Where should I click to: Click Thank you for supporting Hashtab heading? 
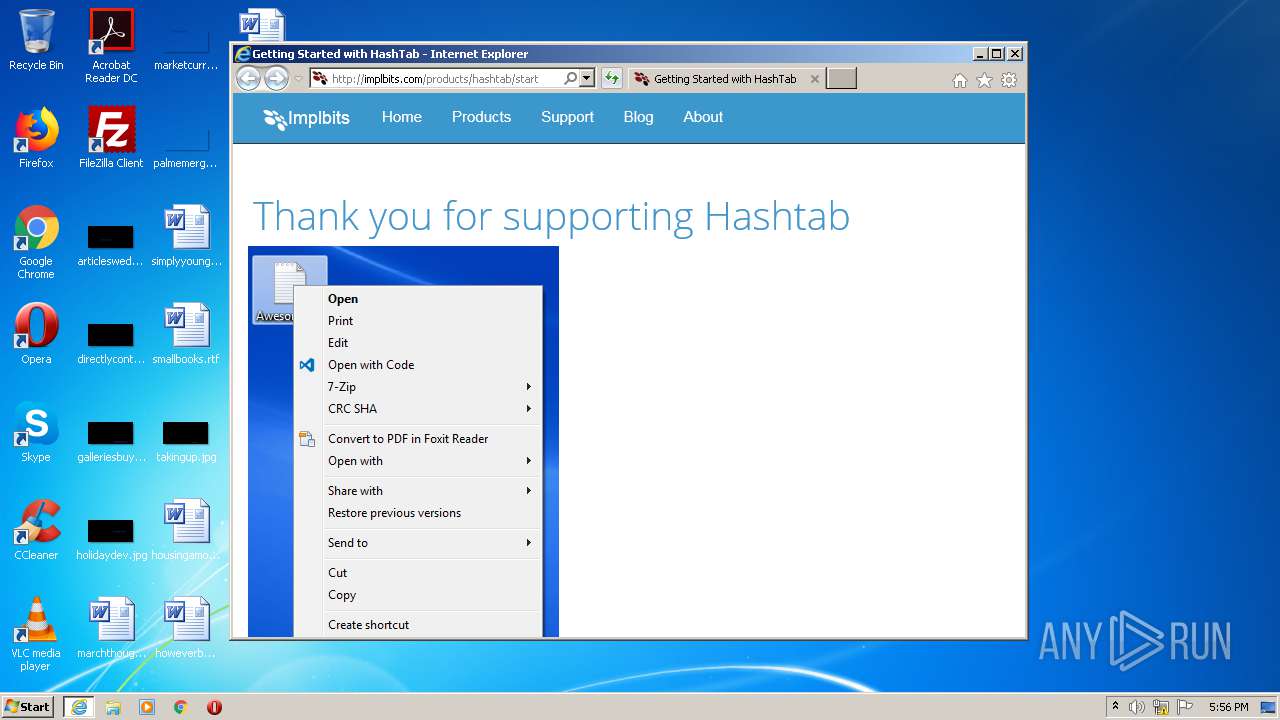(x=551, y=216)
